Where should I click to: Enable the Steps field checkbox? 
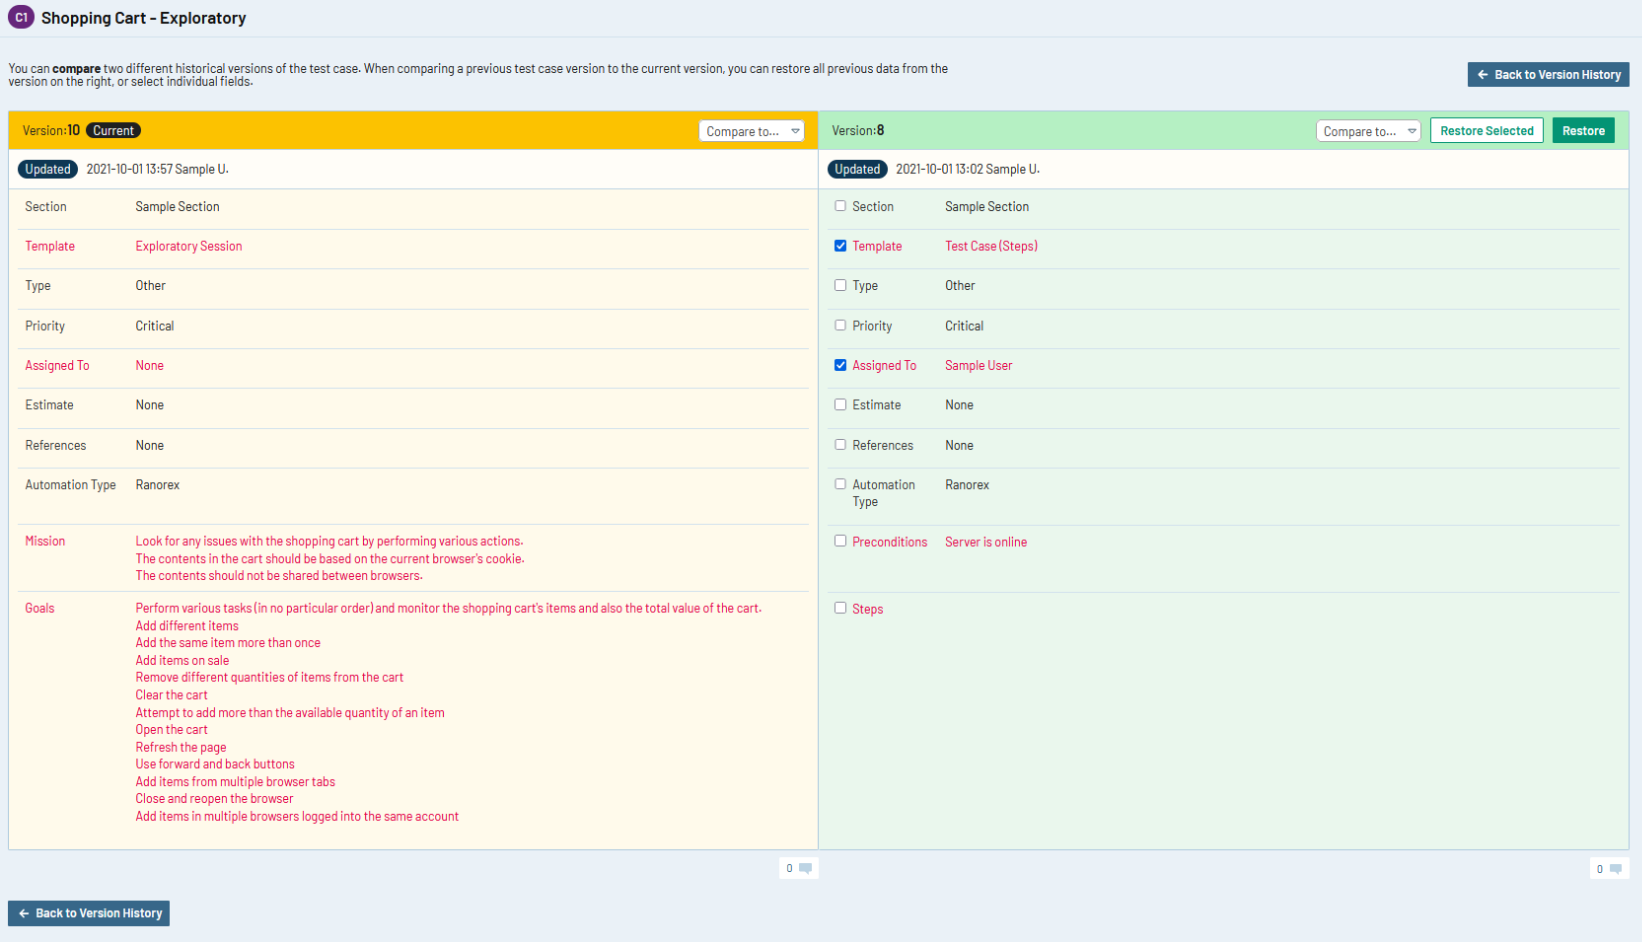tap(840, 608)
